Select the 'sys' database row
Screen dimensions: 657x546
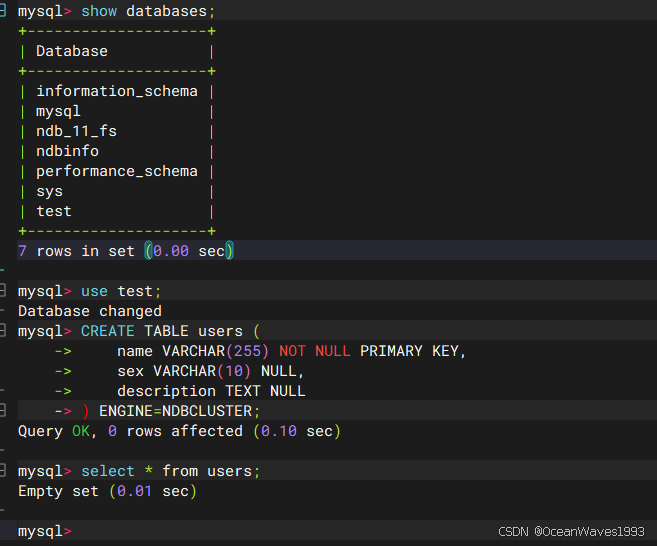(49, 191)
